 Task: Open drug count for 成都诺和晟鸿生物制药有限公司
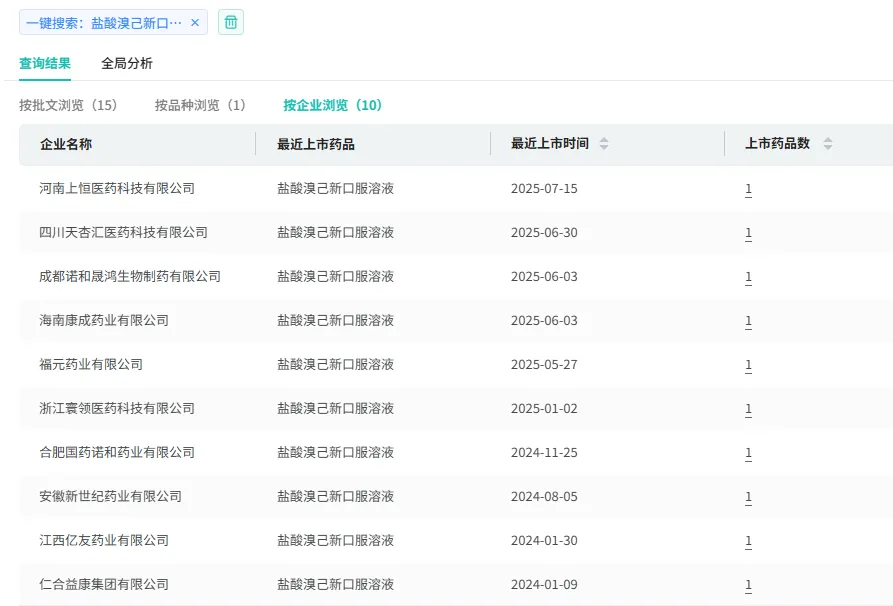(x=748, y=277)
